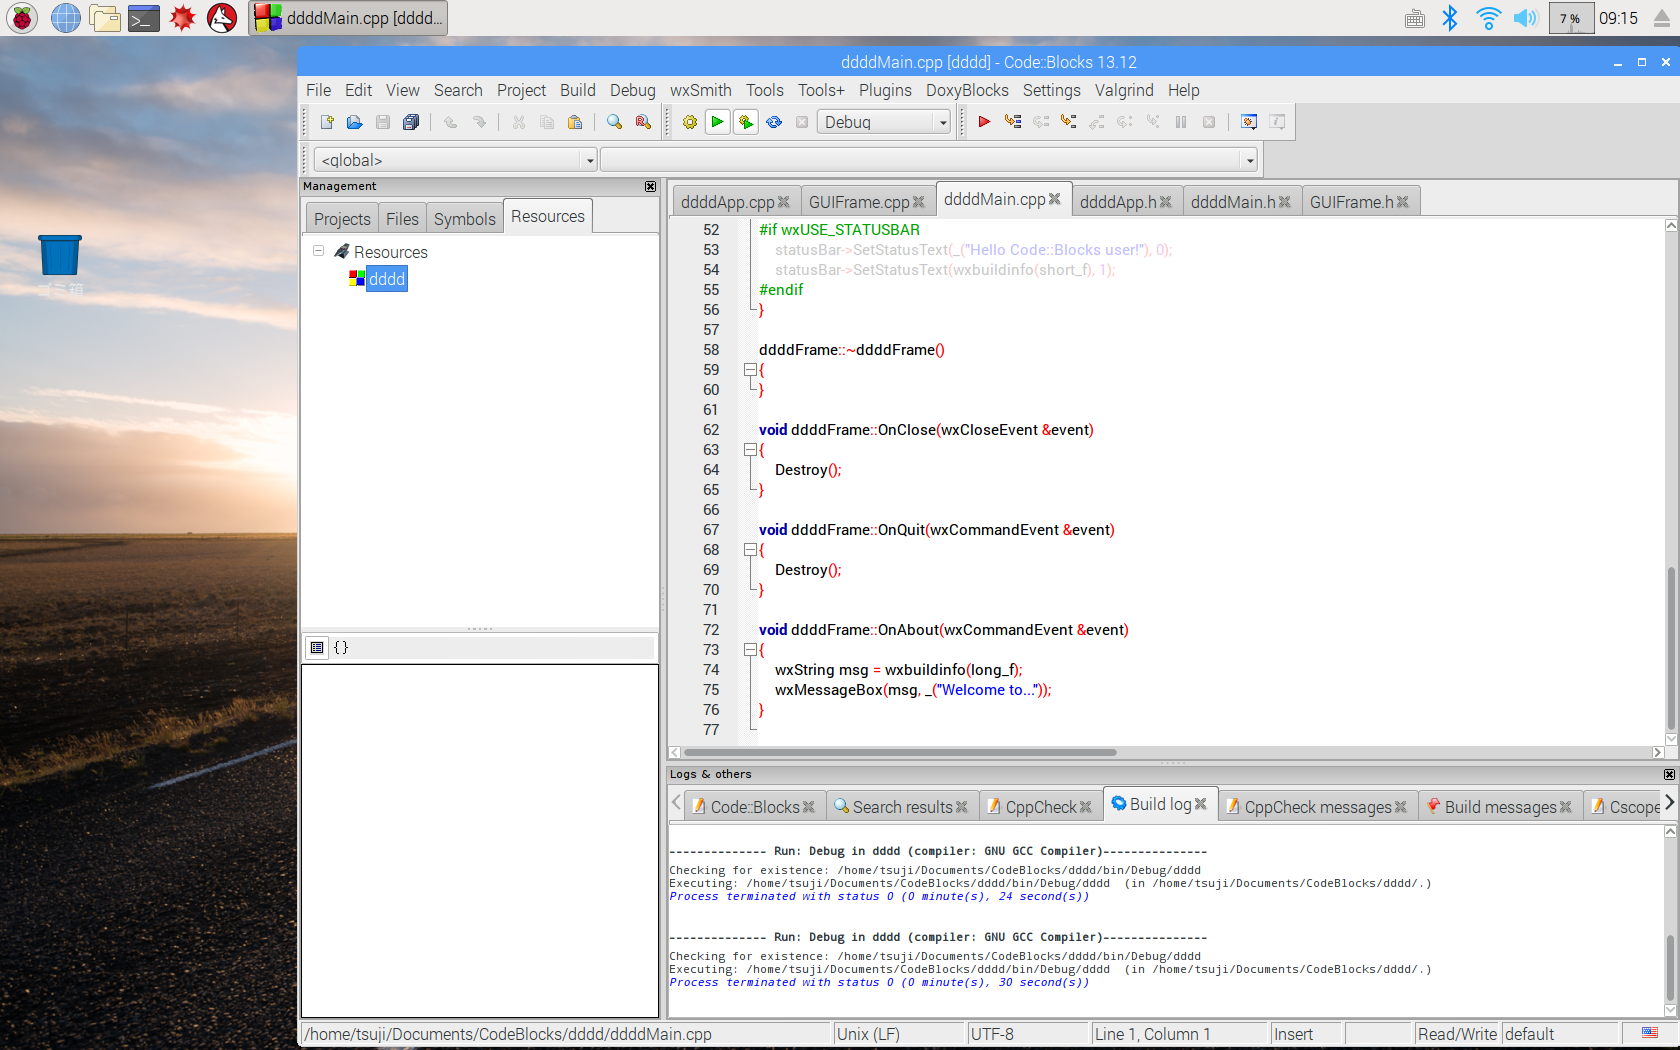Click the Stop debugger icon
The height and width of the screenshot is (1050, 1680).
click(1209, 122)
